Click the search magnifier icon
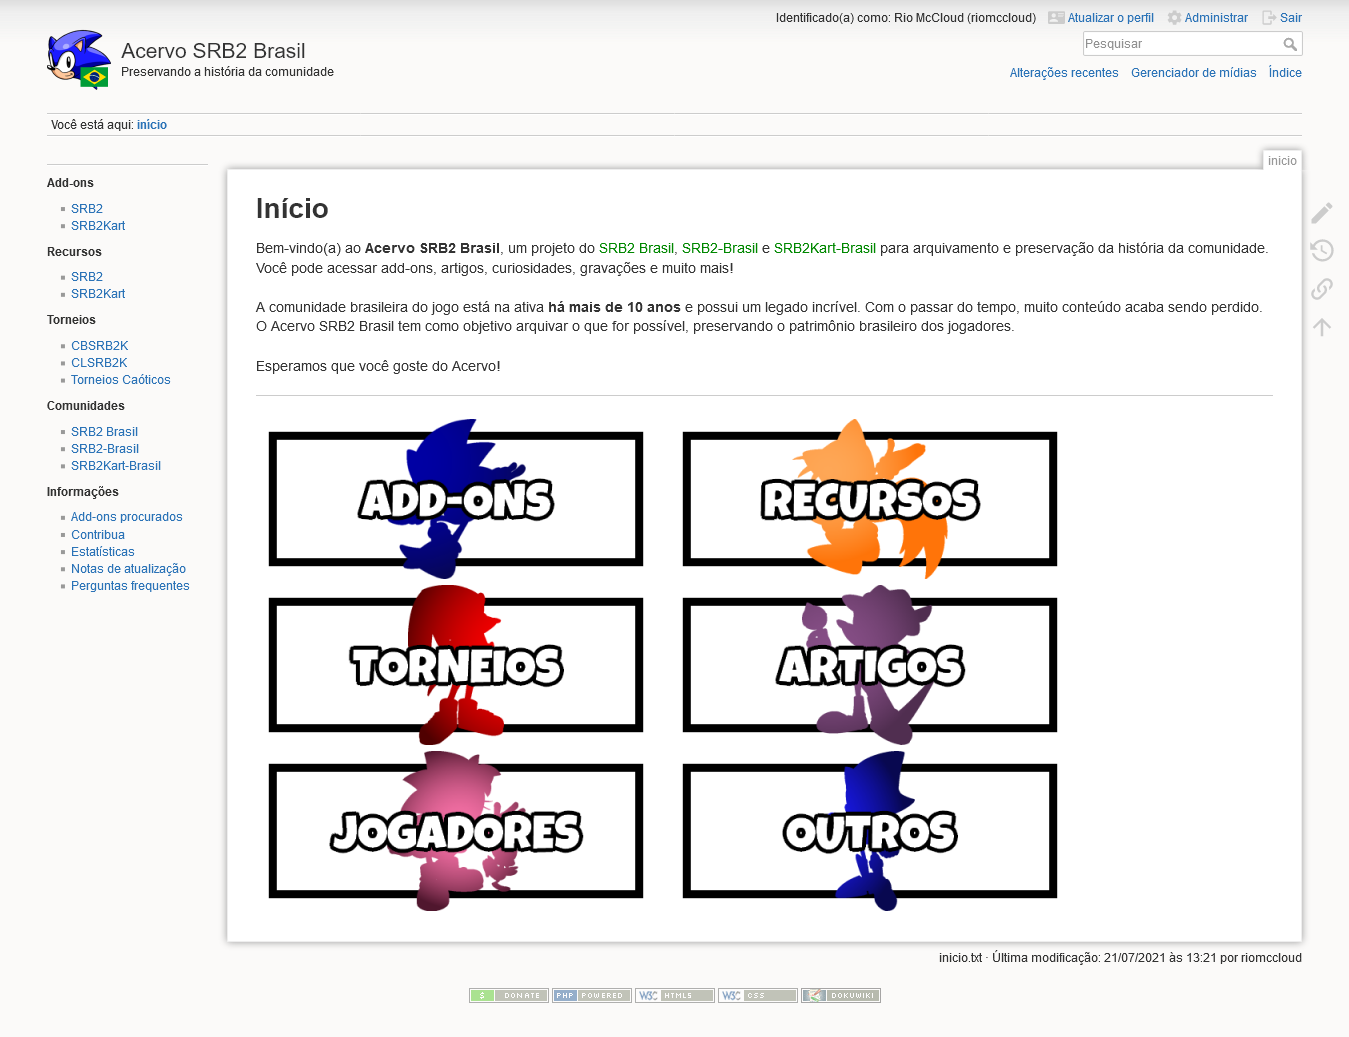This screenshot has height=1037, width=1349. click(1290, 44)
